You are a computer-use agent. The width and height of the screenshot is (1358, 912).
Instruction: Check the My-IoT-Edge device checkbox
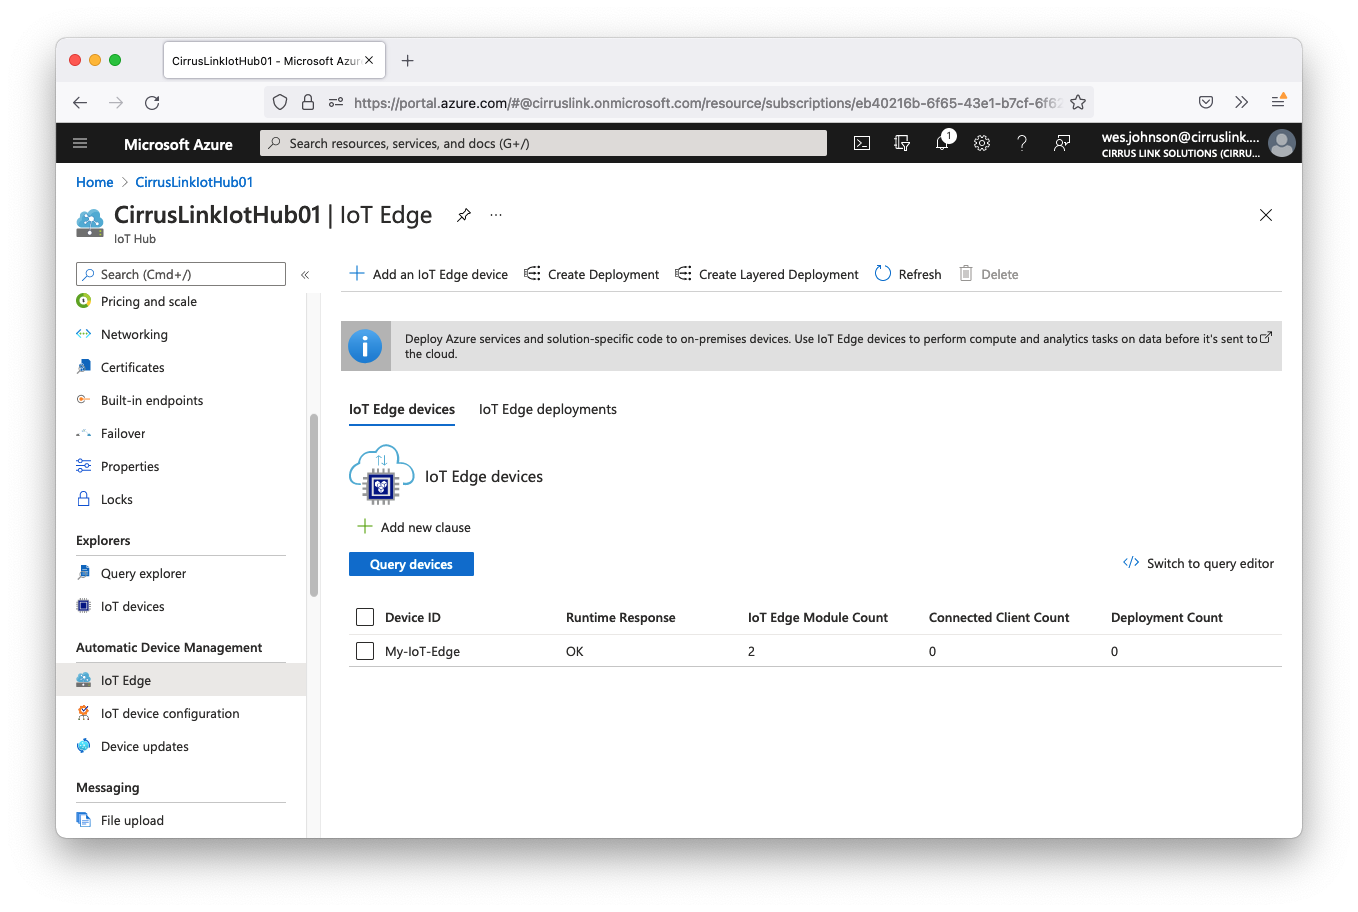pos(365,651)
